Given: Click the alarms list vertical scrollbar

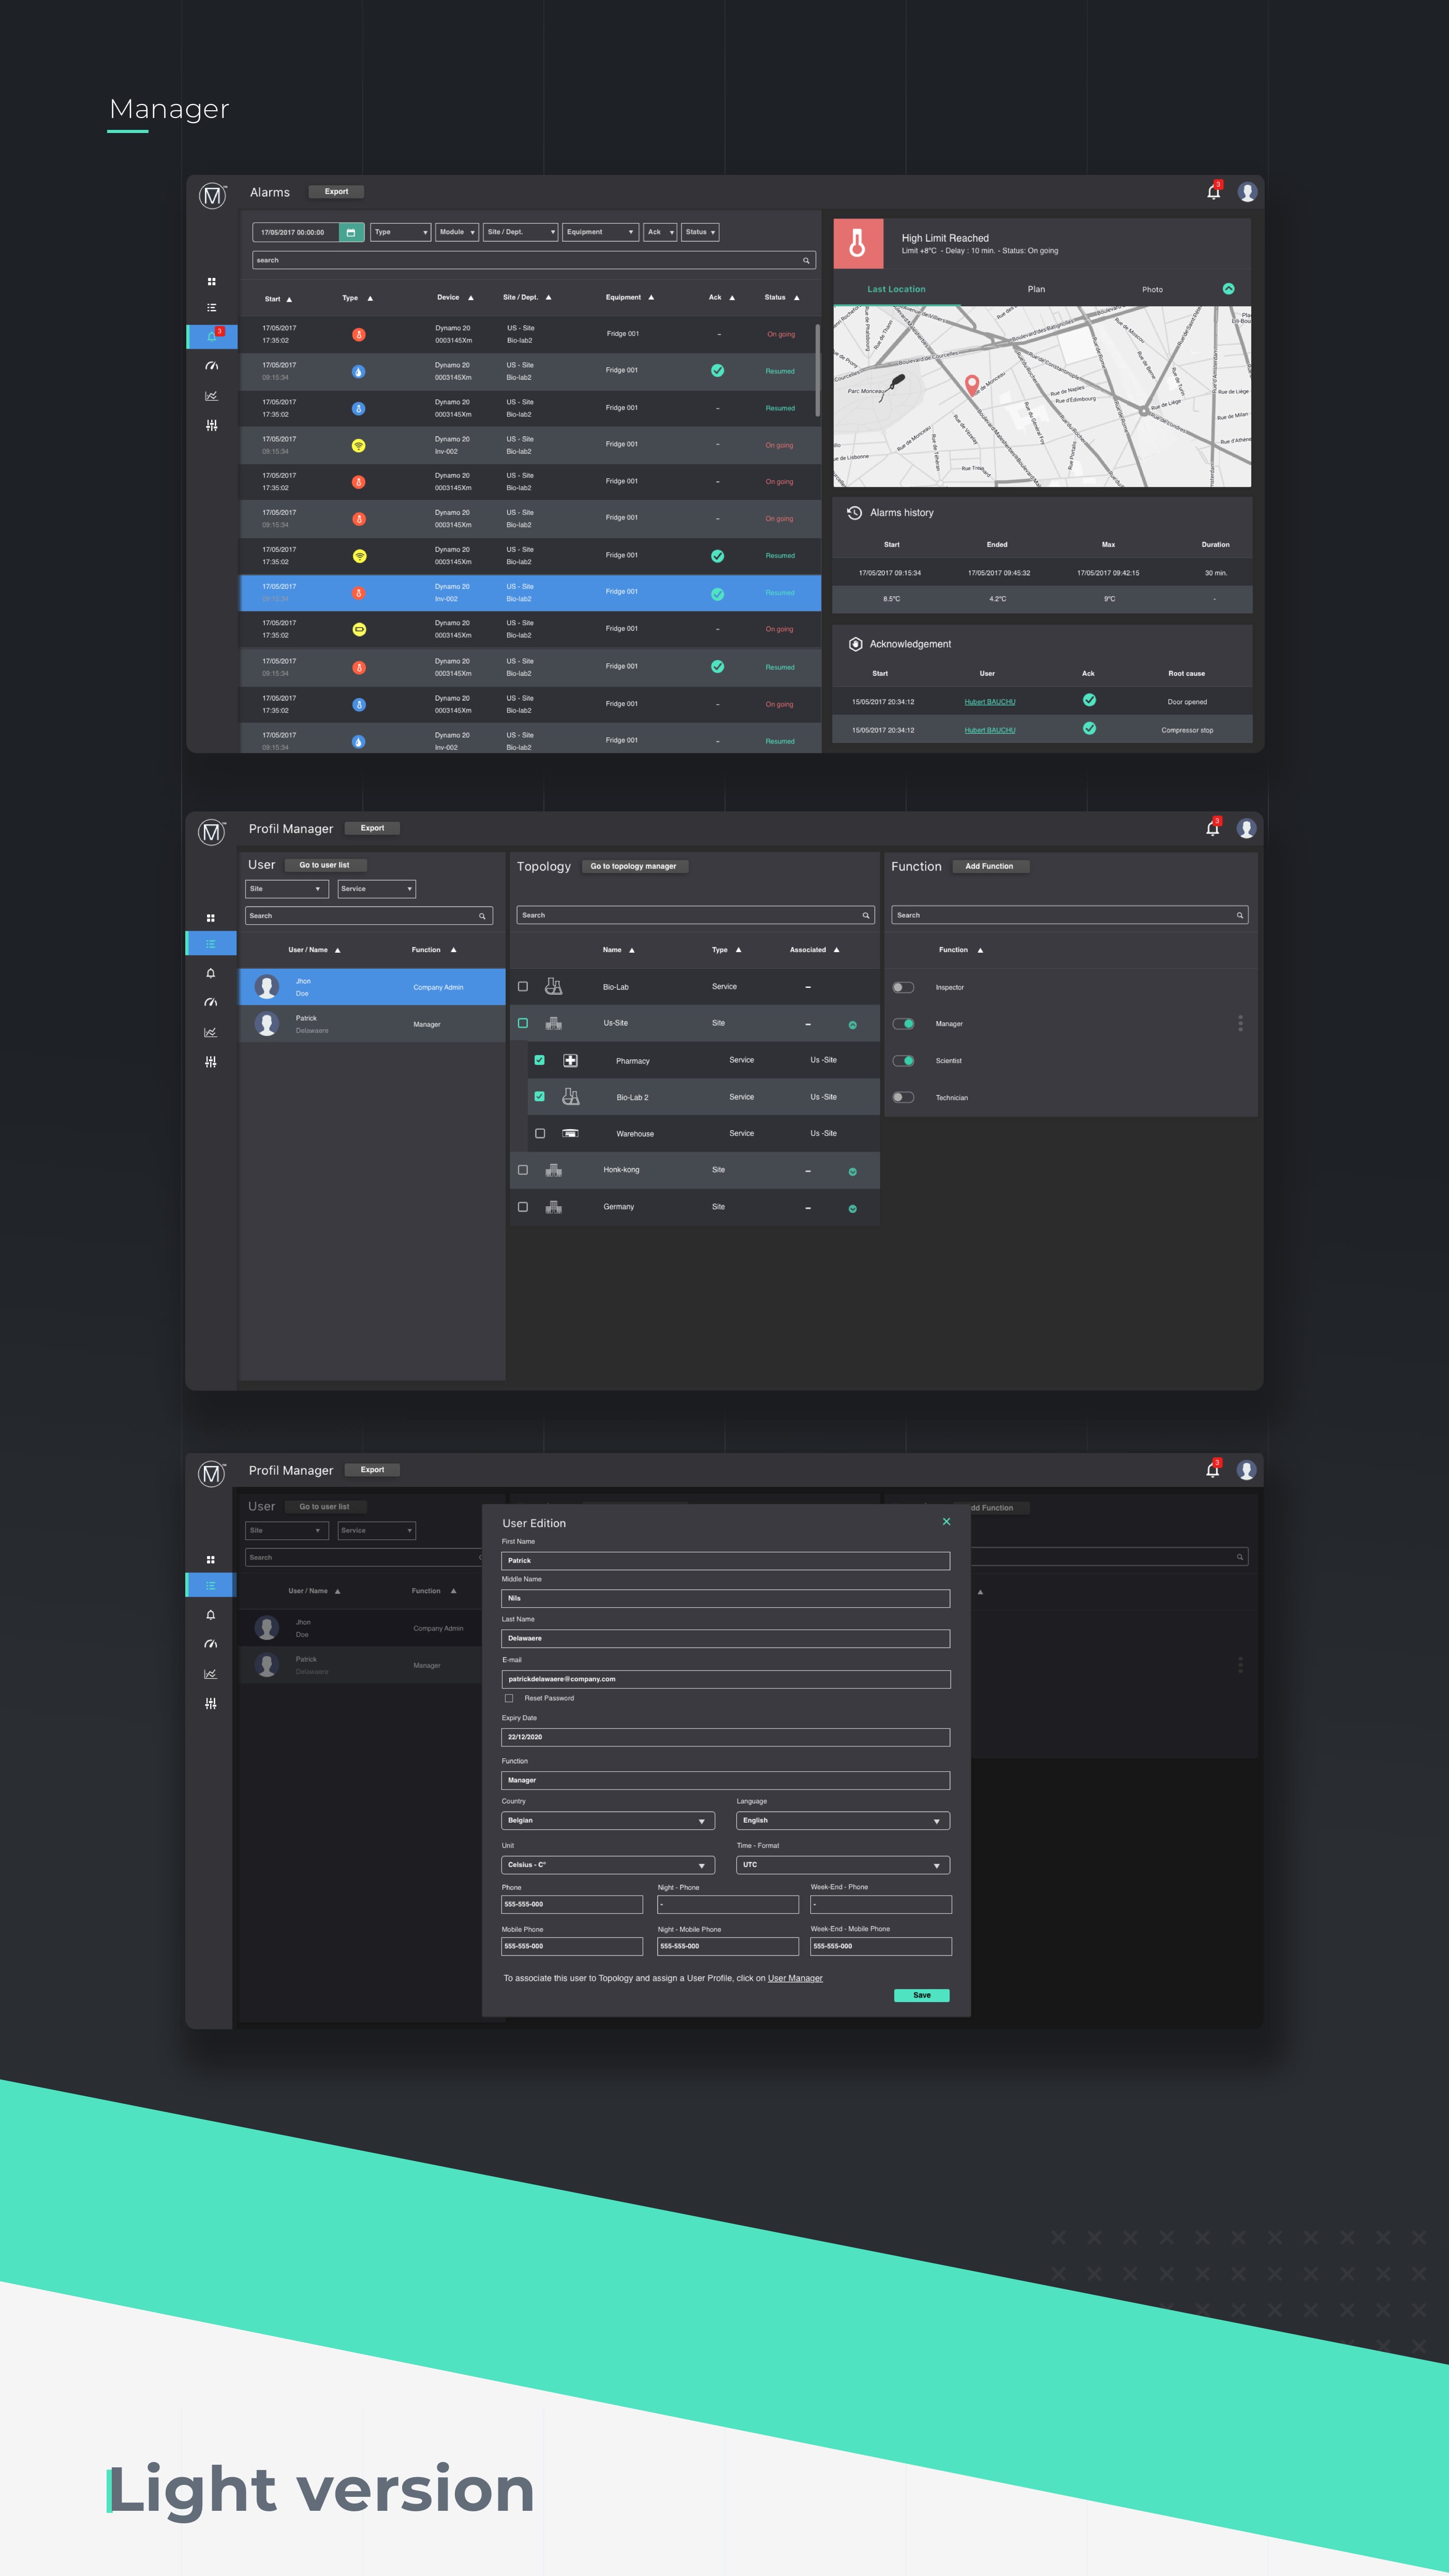Looking at the screenshot, I should coord(818,370).
